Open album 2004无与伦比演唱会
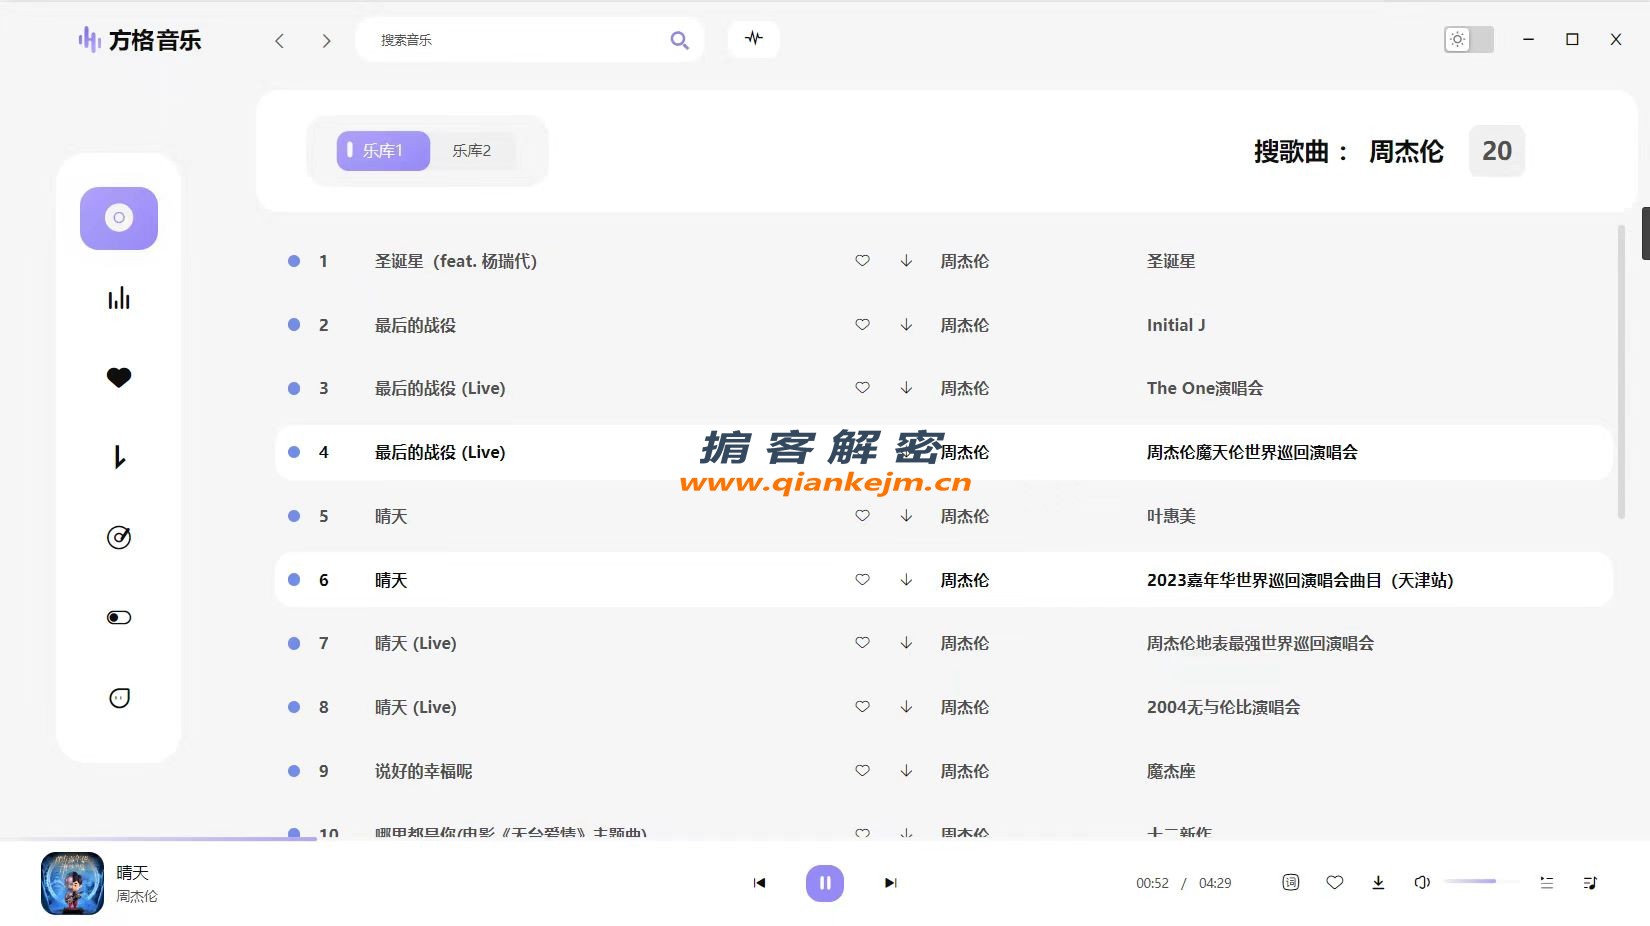Image resolution: width=1650 pixels, height=926 pixels. (x=1224, y=707)
